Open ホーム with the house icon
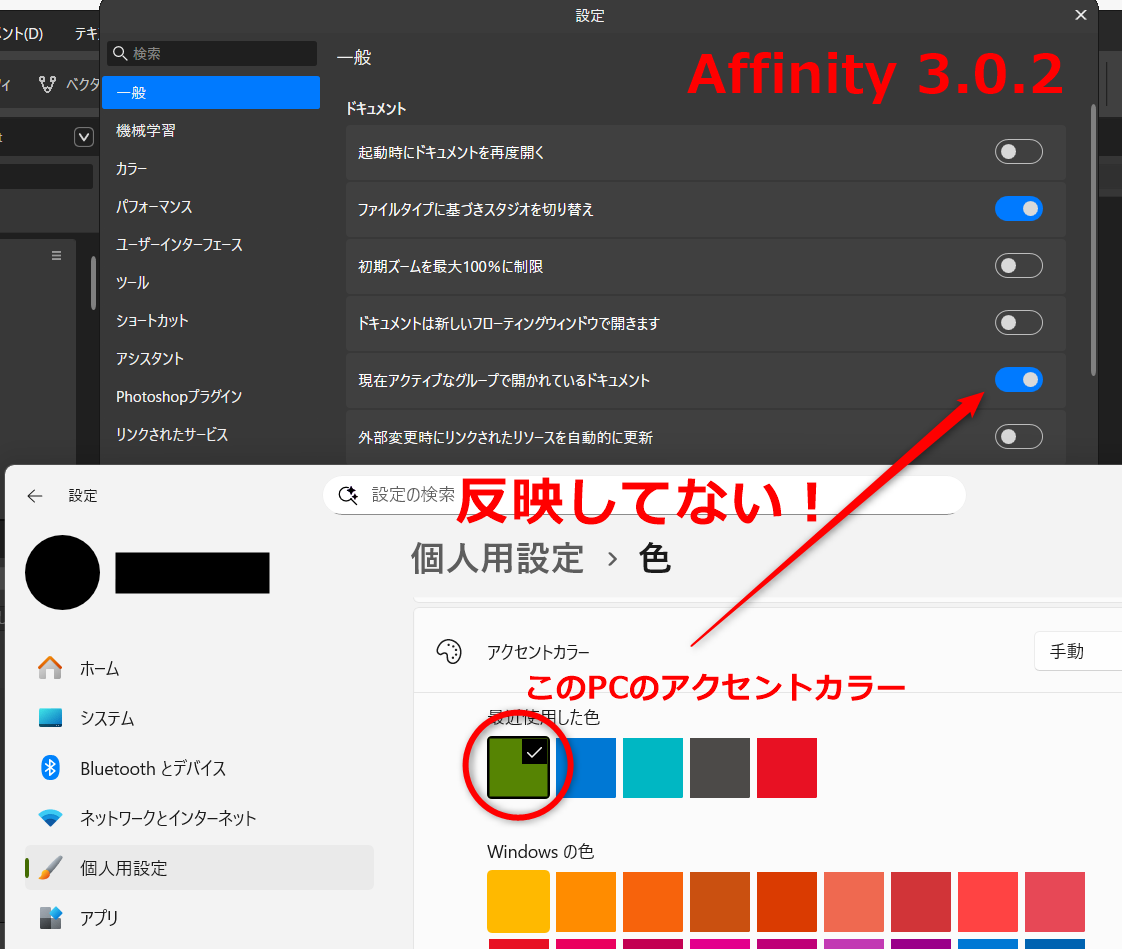This screenshot has height=949, width=1122. (x=50, y=668)
